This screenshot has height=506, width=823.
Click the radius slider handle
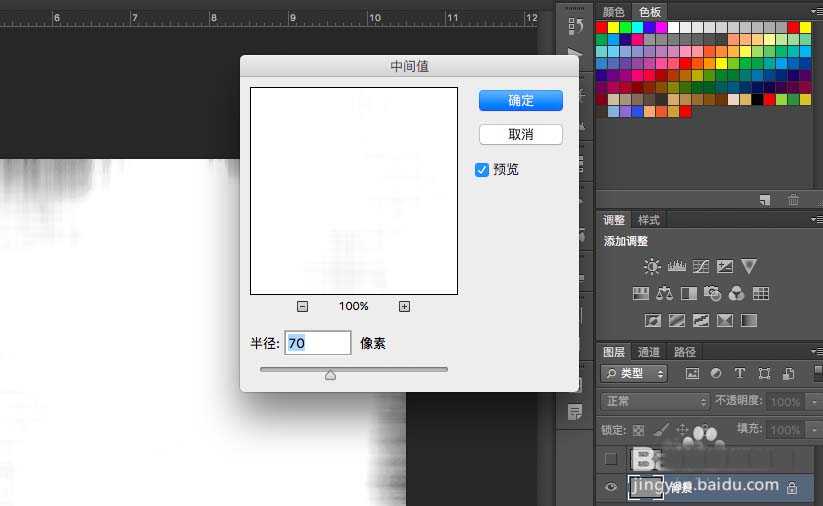[330, 375]
